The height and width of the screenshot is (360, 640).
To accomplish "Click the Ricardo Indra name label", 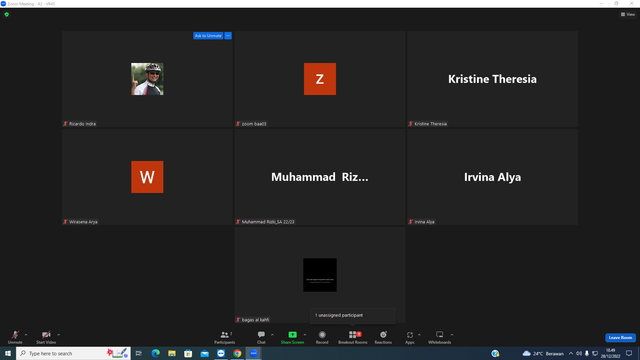I will point(82,124).
